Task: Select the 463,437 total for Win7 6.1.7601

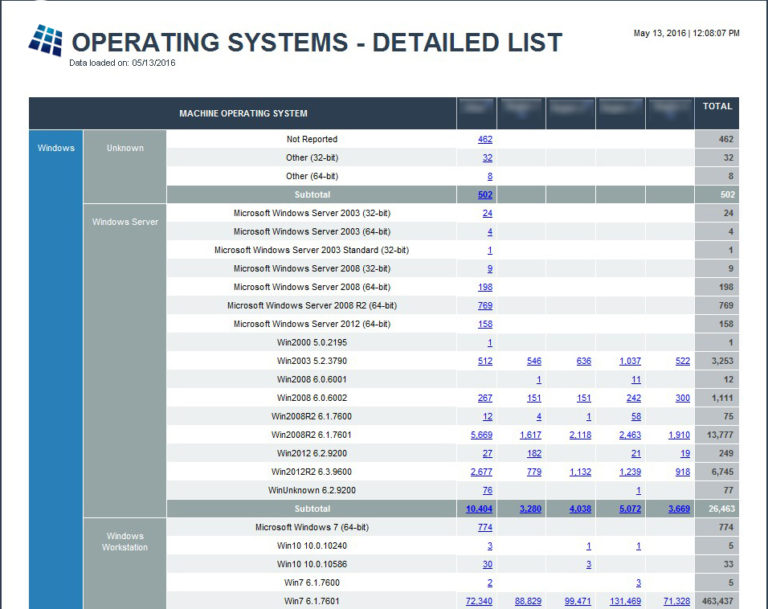Action: 717,601
